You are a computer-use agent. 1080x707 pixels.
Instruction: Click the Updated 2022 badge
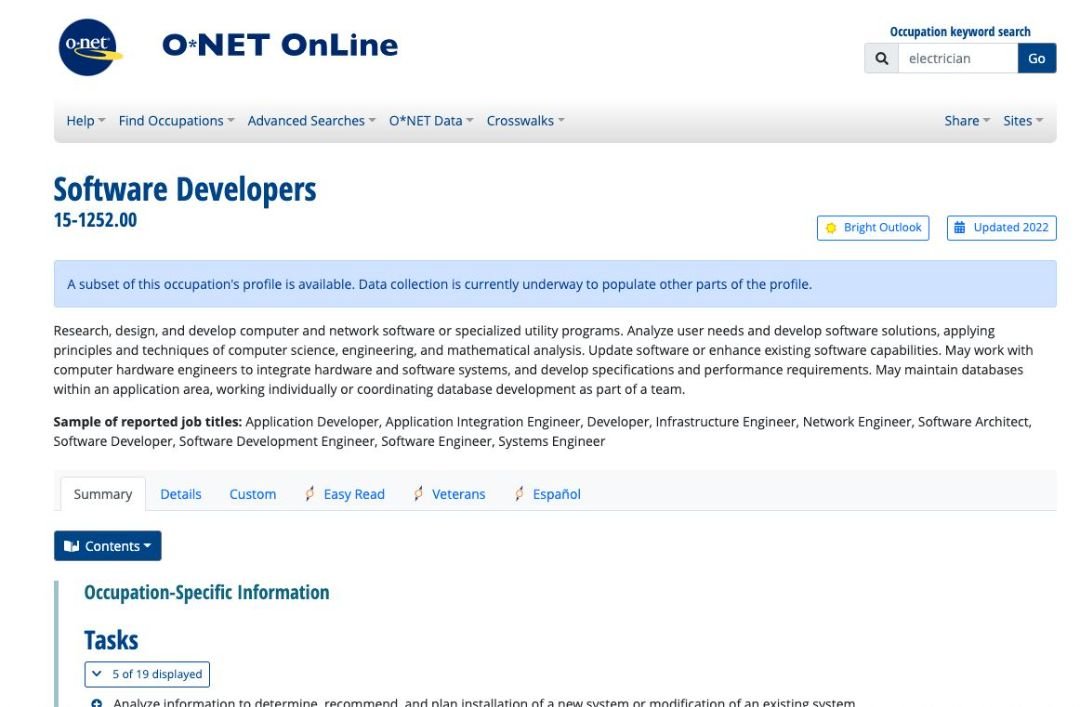(x=1001, y=228)
